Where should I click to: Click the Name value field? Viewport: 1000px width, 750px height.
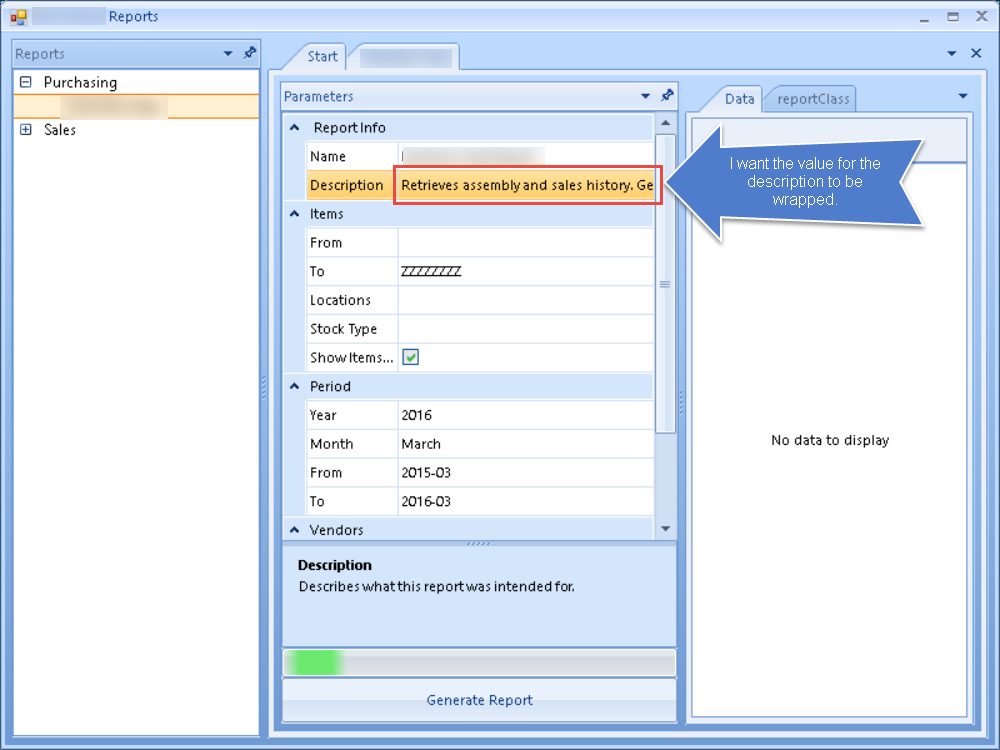[x=526, y=156]
